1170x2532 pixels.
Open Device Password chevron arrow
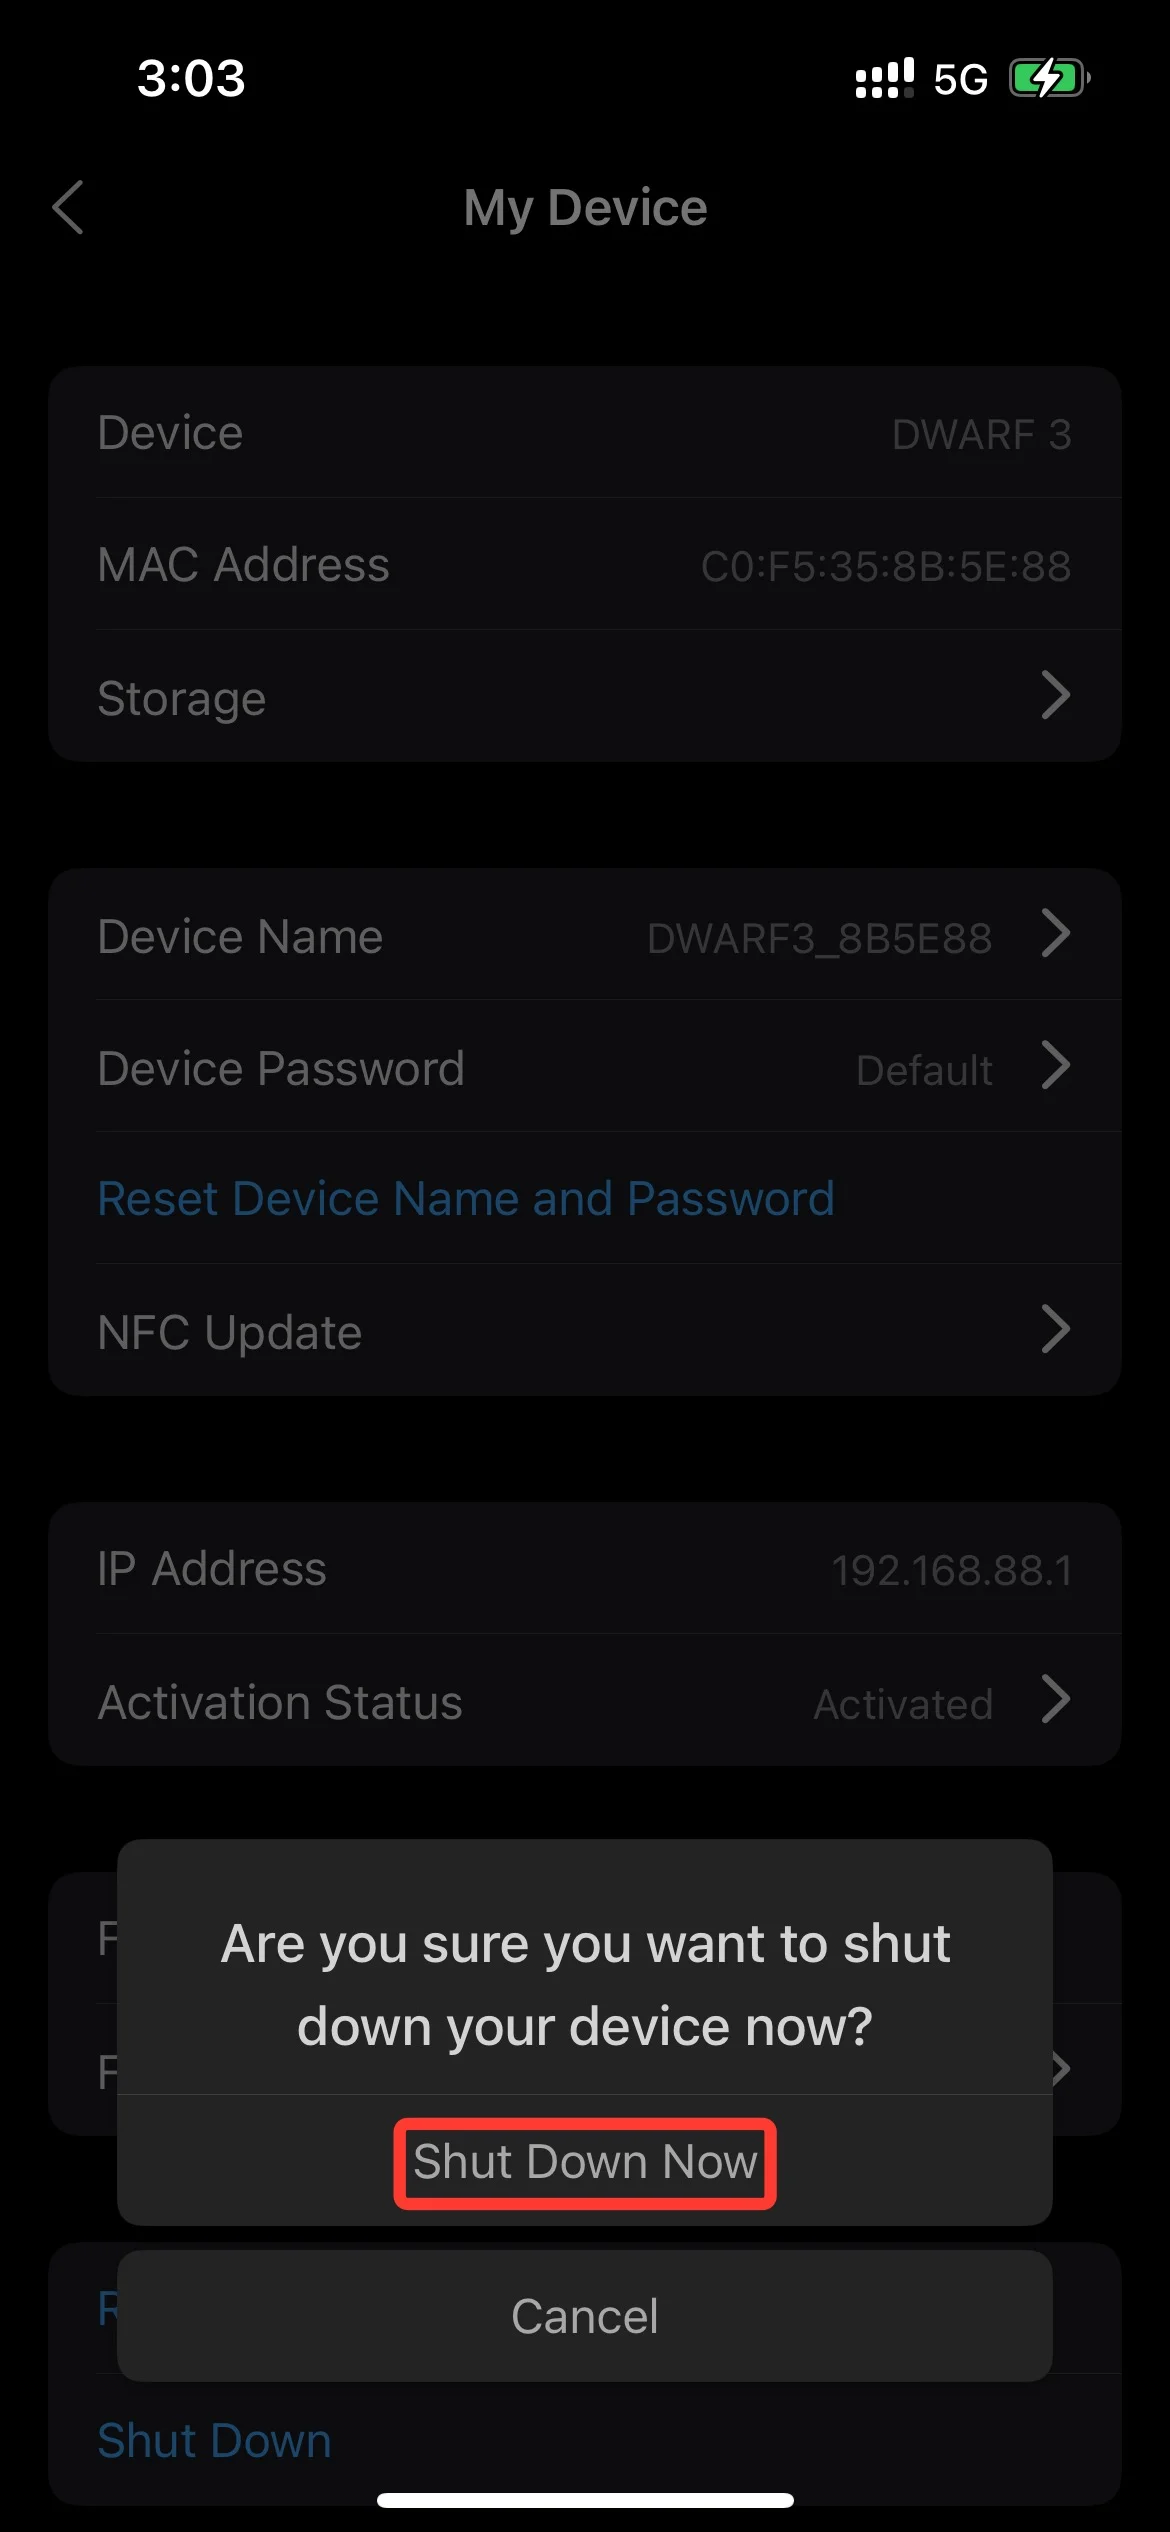(x=1055, y=1066)
